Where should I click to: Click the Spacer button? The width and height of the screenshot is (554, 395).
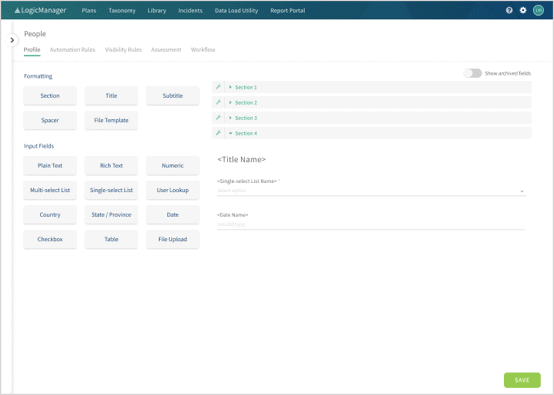50,120
